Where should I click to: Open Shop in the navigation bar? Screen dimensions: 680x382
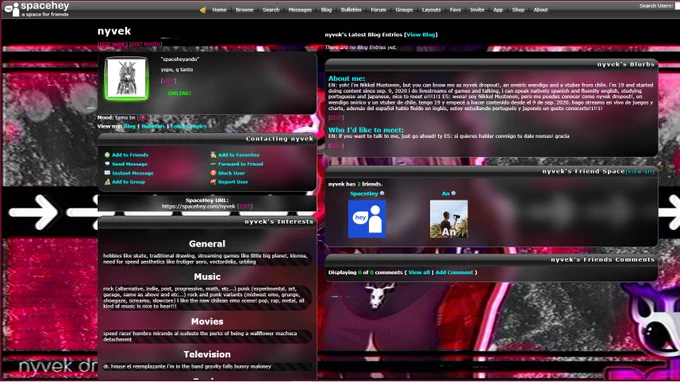518,10
